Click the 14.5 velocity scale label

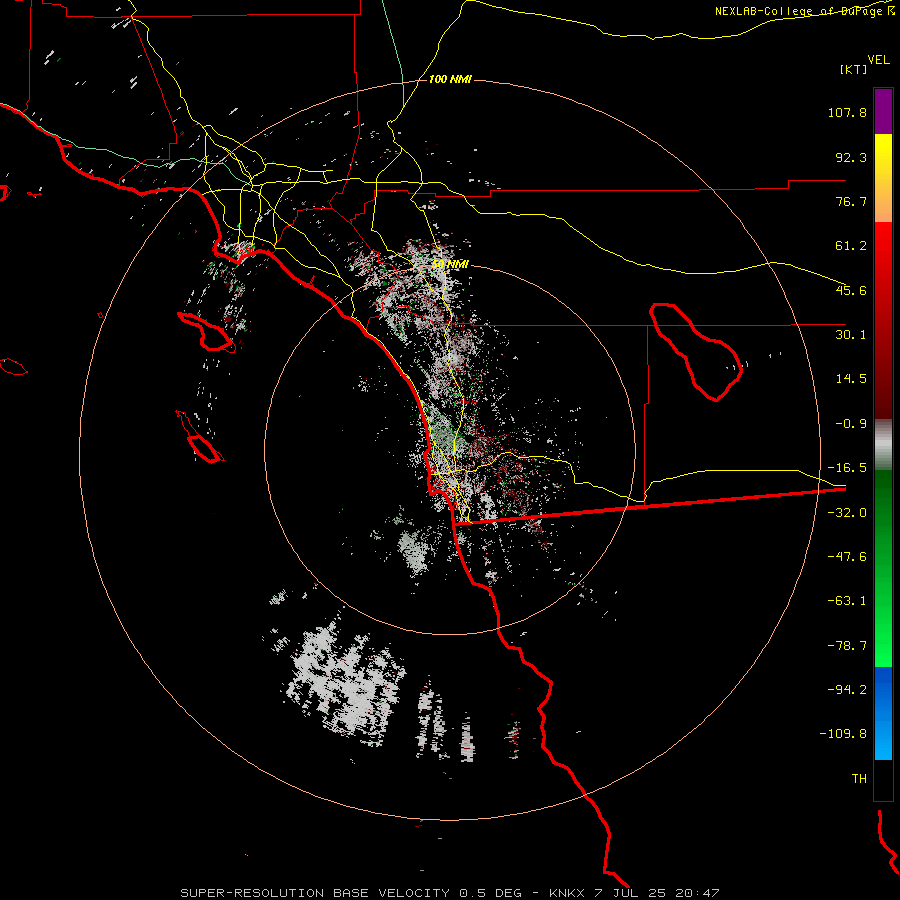(851, 379)
